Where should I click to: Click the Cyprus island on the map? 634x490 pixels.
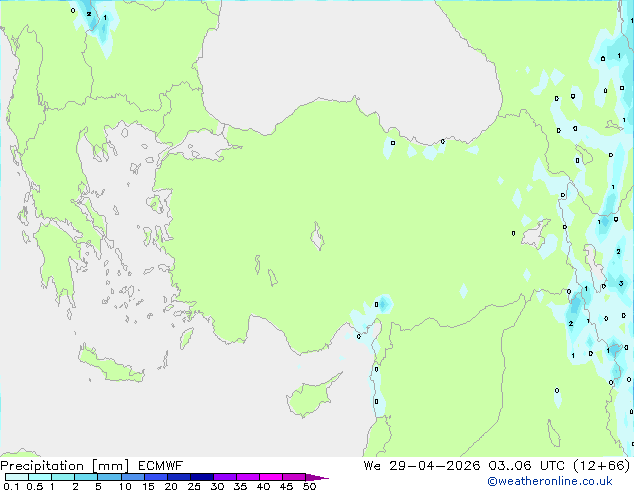pos(311,397)
